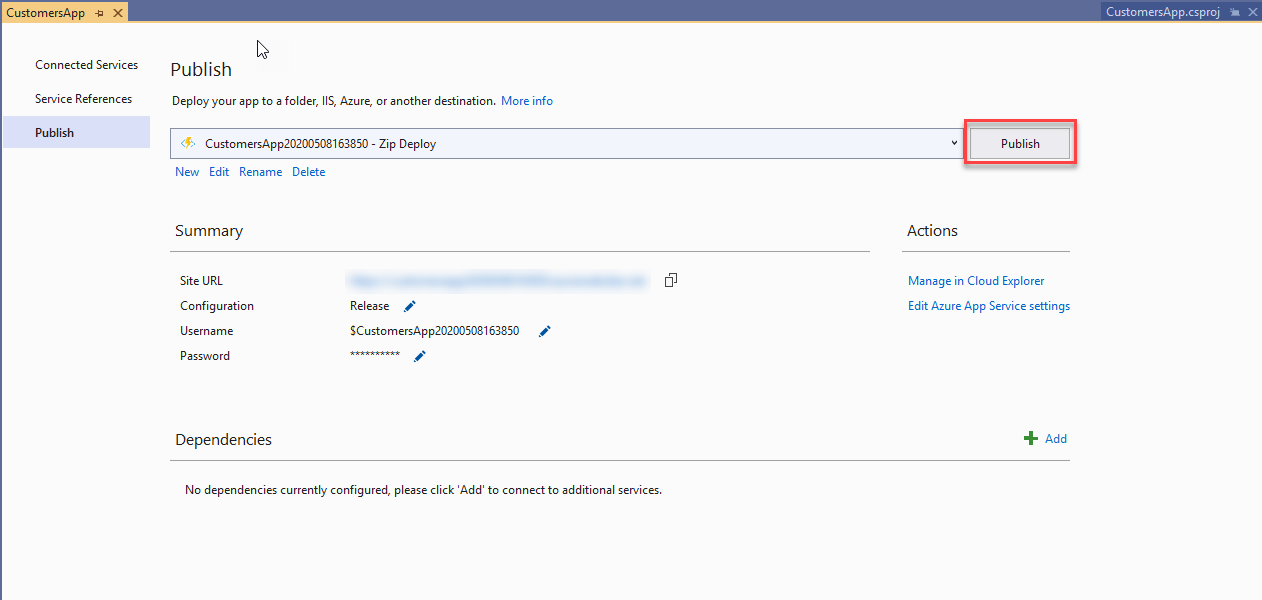The image size is (1262, 600).
Task: Click the Site URL label
Action: [201, 281]
